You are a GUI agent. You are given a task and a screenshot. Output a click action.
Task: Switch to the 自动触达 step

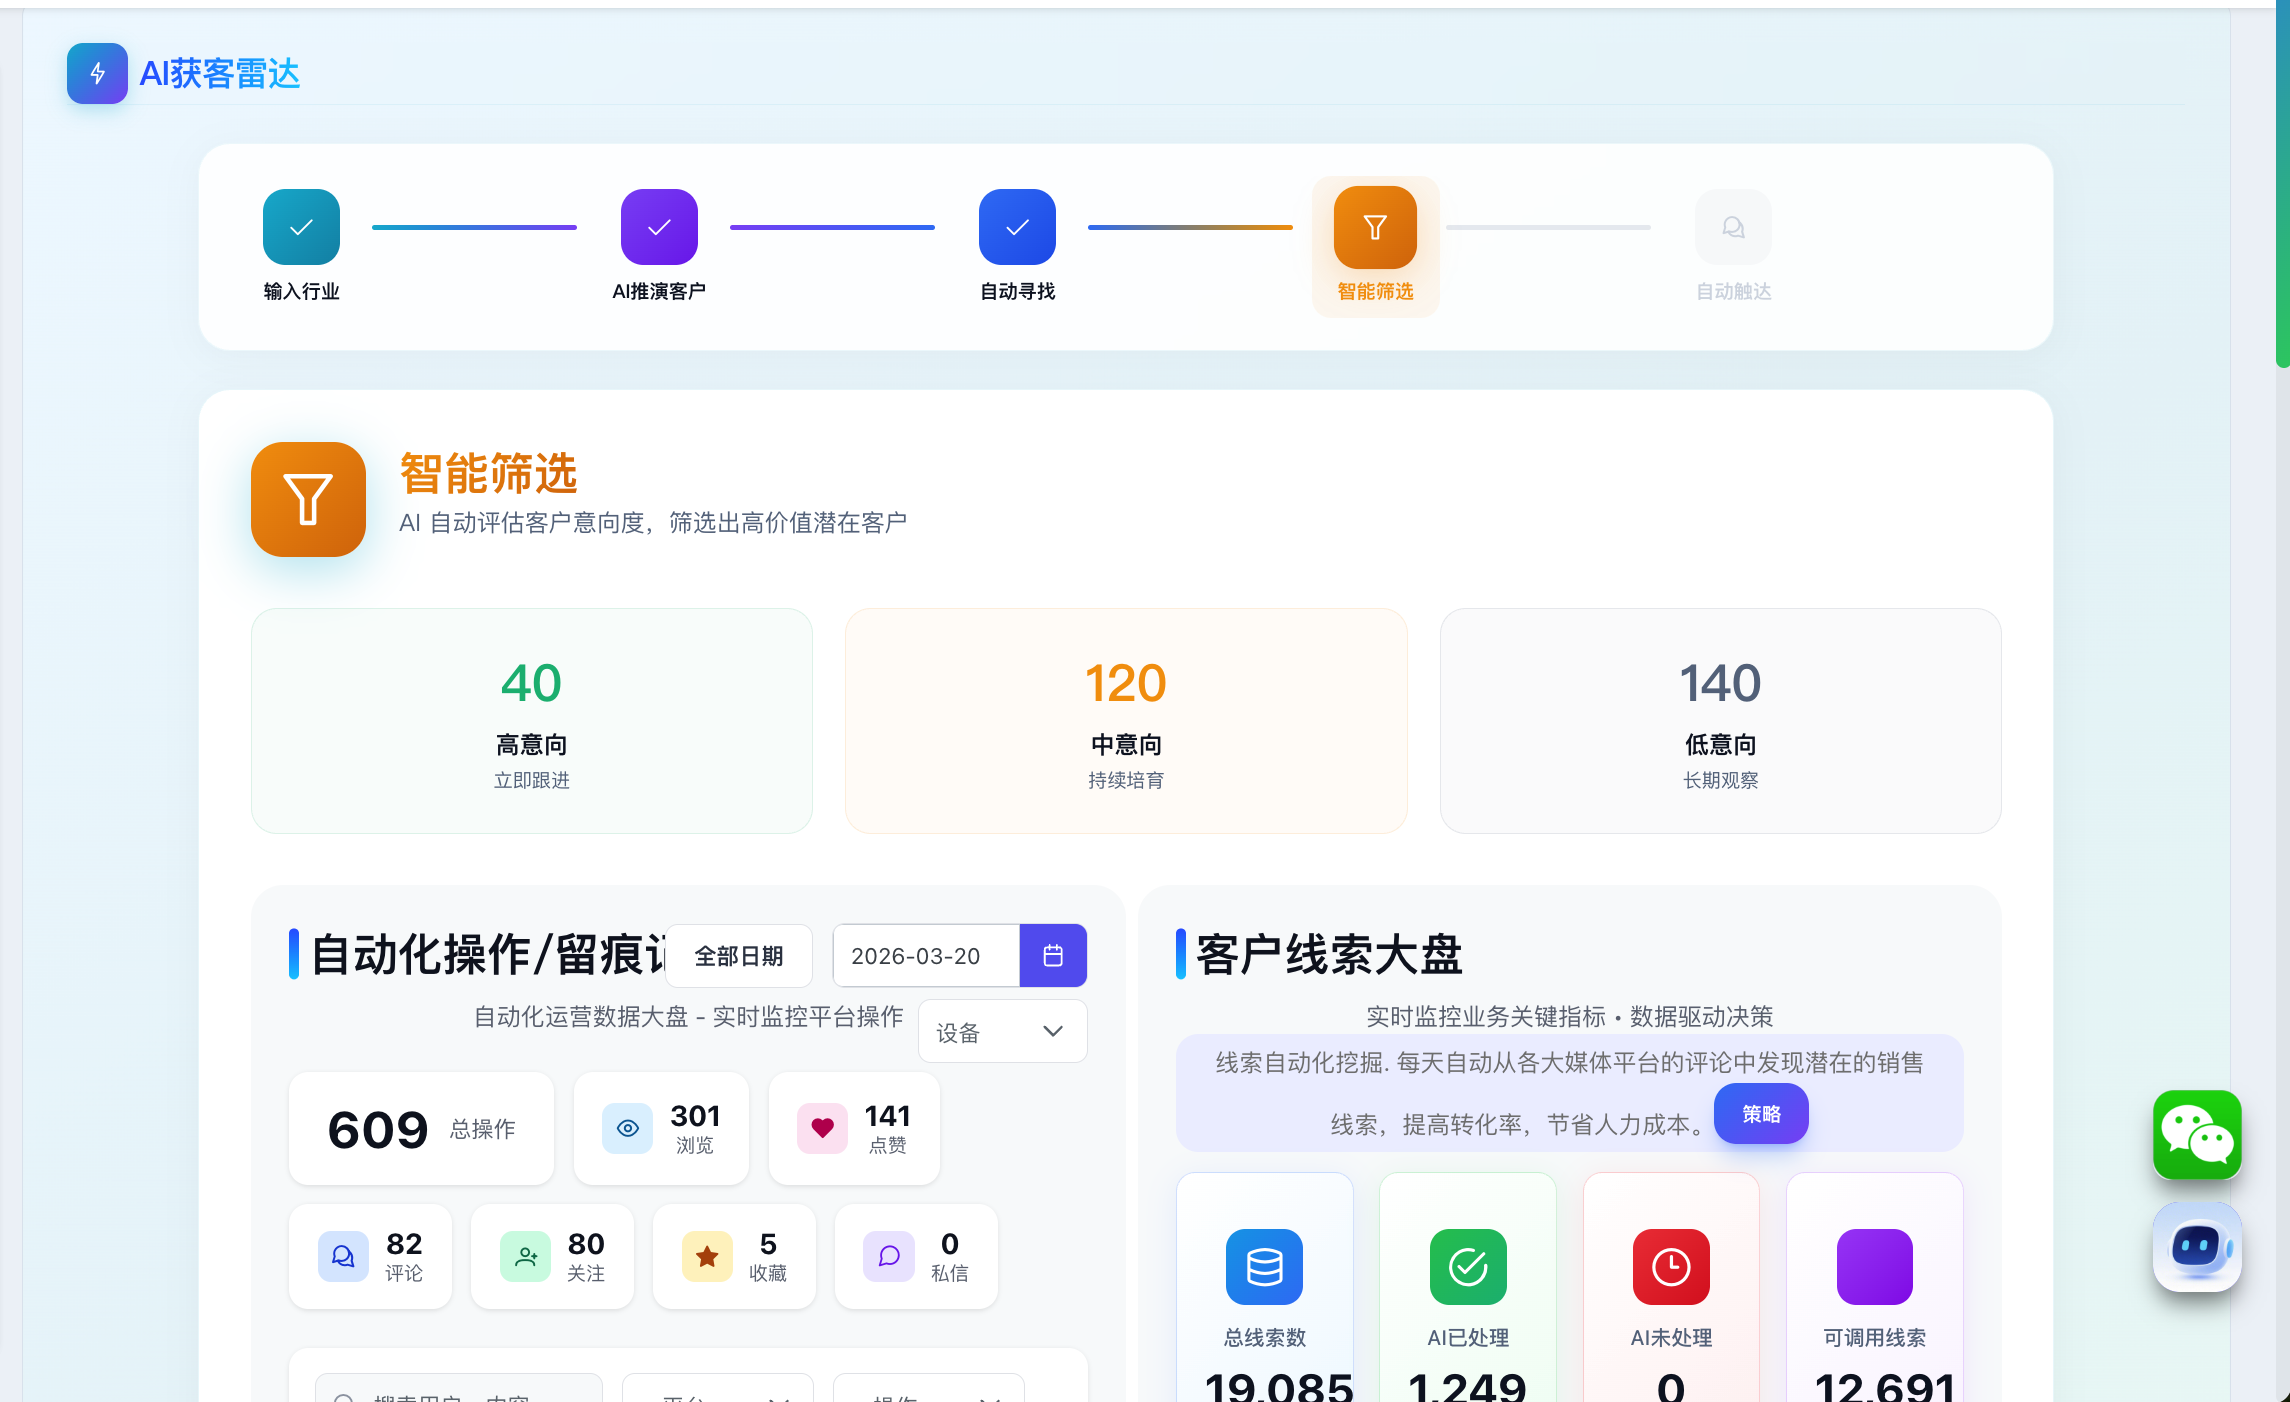pos(1733,227)
